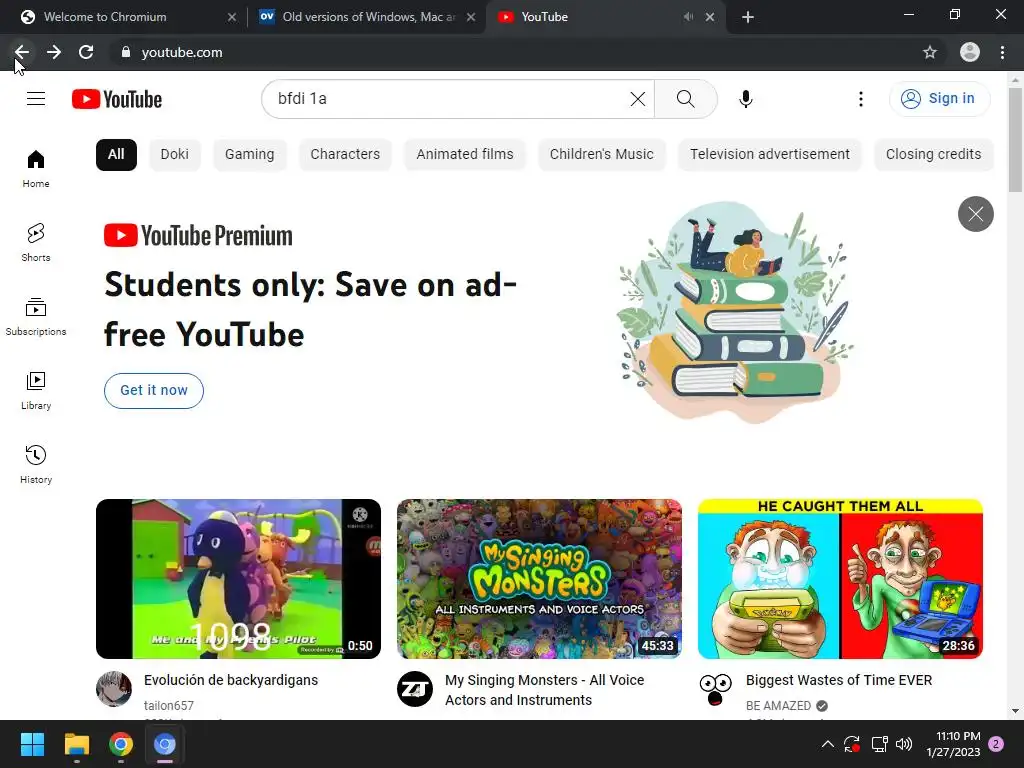Open the taskbar clock and date

[953, 744]
